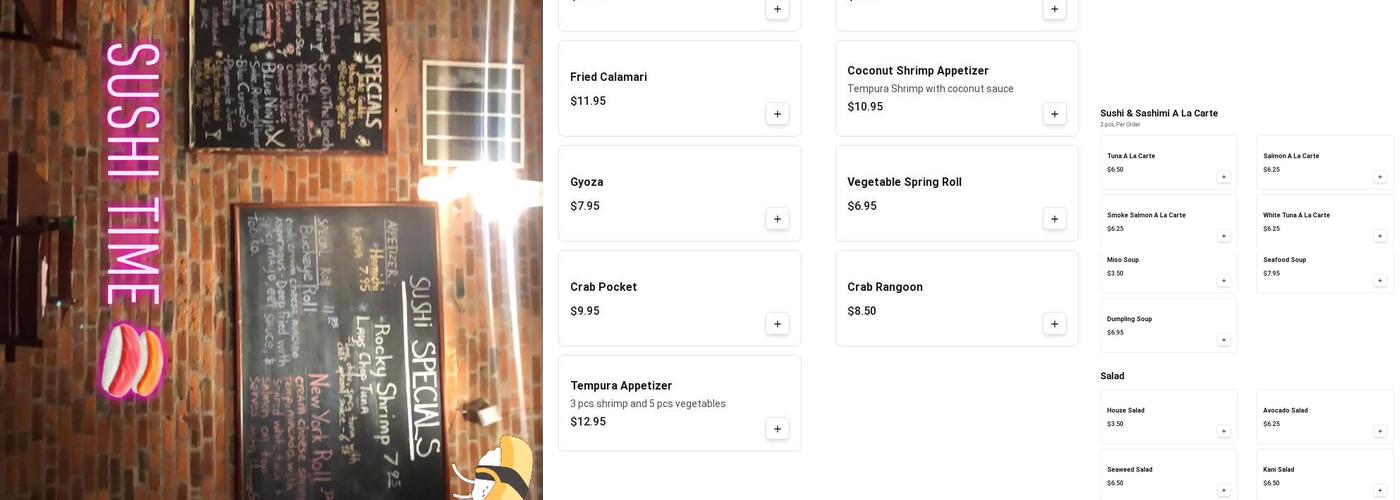The image size is (1400, 500).
Task: Open the Tempura Appetizer description
Action: click(648, 404)
